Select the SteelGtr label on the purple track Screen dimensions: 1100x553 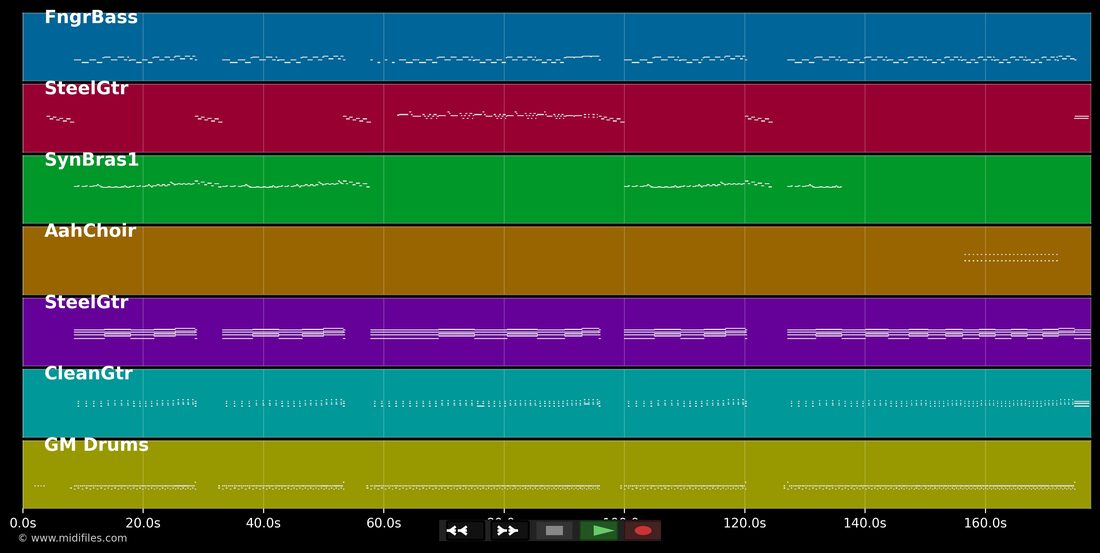pyautogui.click(x=86, y=302)
